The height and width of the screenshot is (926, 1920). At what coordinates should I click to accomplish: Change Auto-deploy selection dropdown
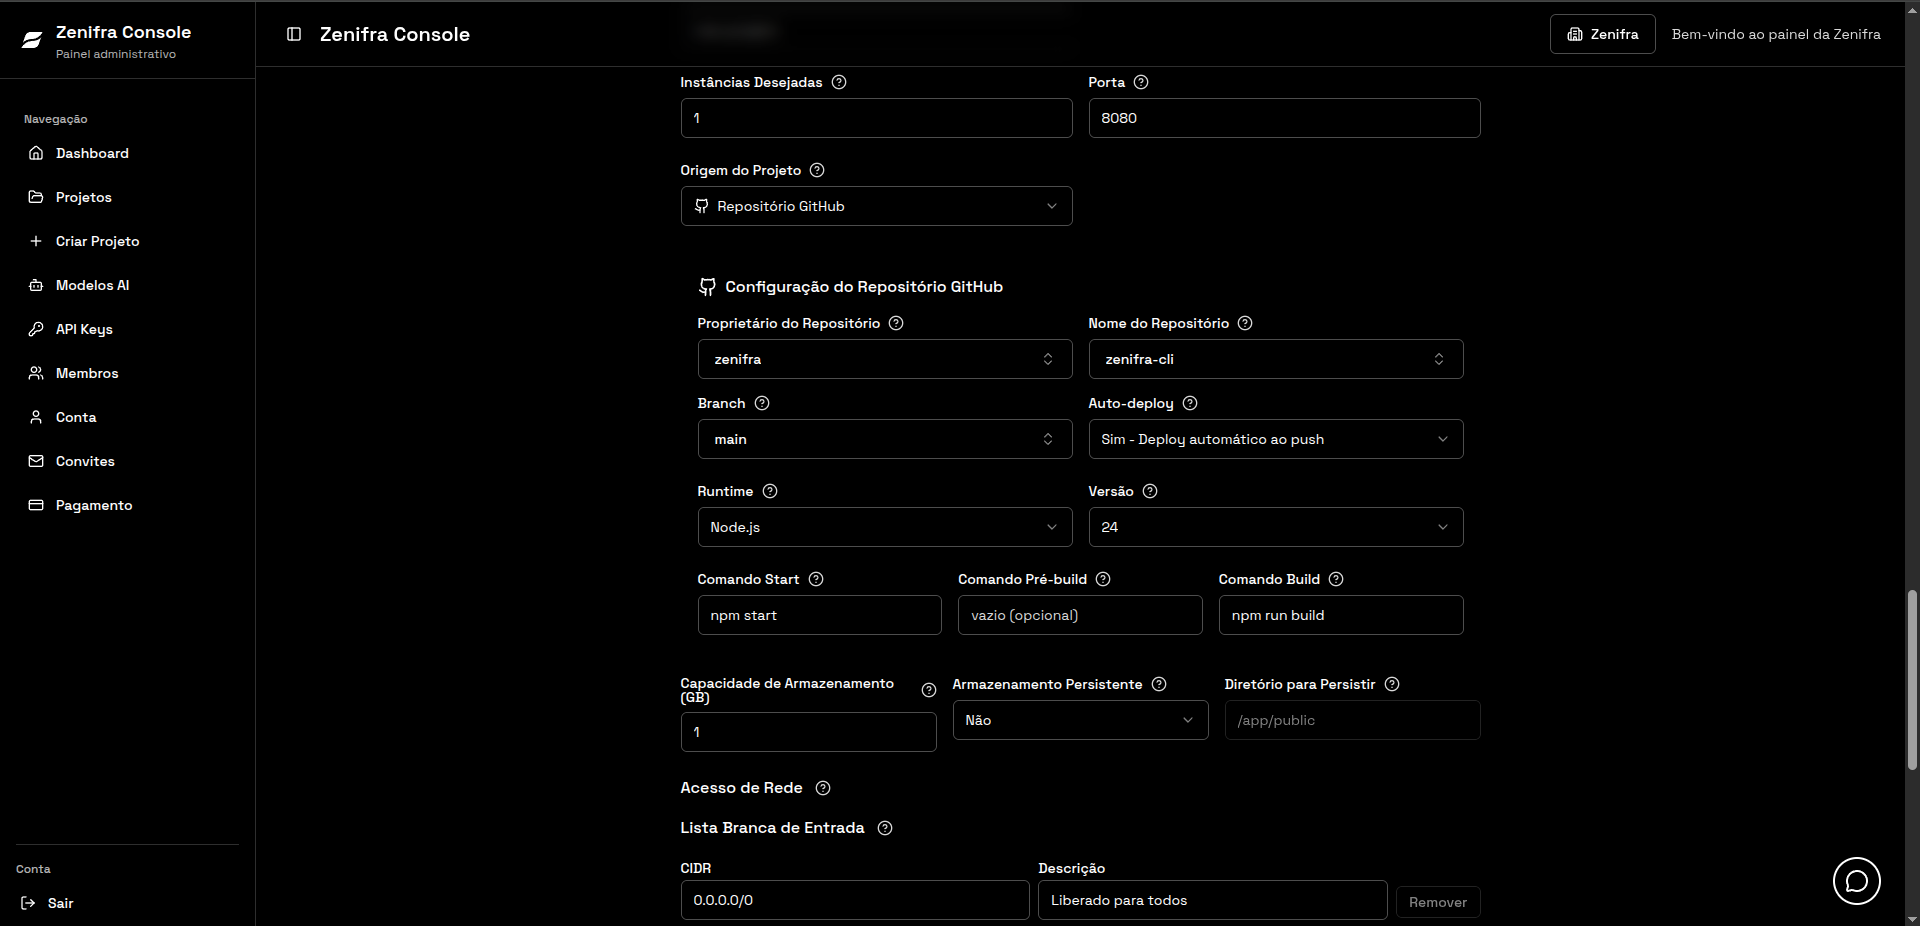1275,439
